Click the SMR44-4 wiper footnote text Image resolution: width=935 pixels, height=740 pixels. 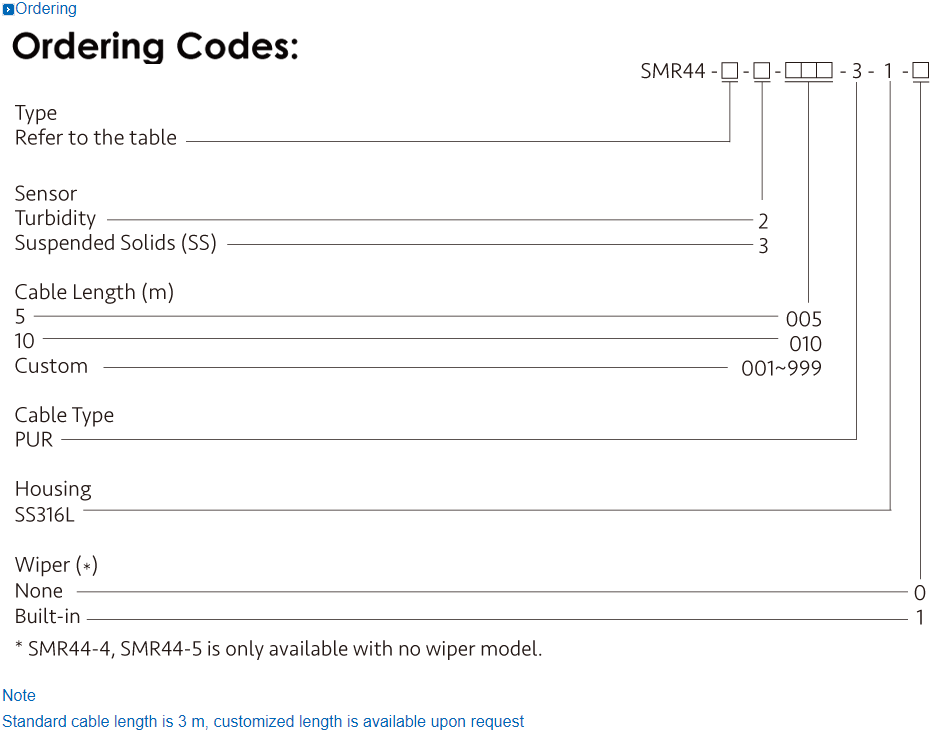point(279,649)
